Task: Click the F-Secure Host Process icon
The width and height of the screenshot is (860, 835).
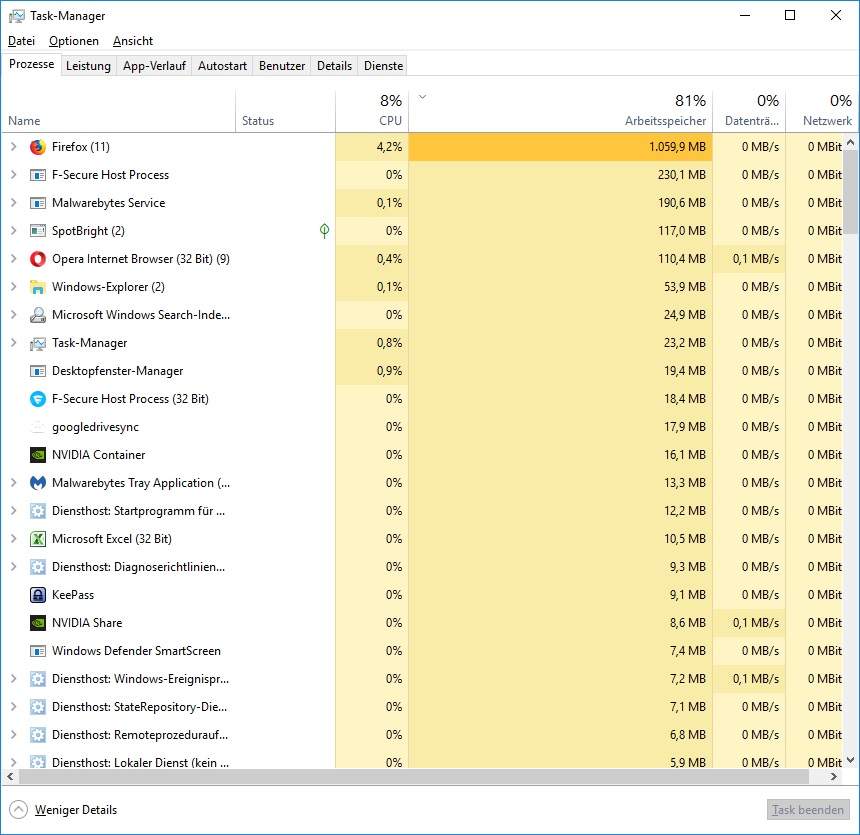Action: pyautogui.click(x=38, y=175)
